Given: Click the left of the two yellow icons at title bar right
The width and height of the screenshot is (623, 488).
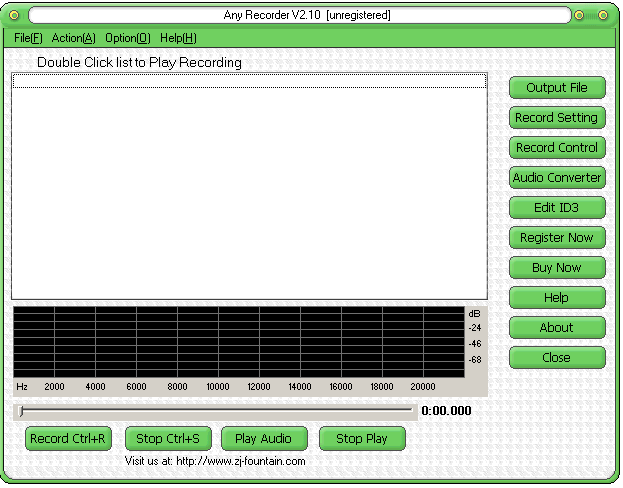Looking at the screenshot, I should coord(579,15).
